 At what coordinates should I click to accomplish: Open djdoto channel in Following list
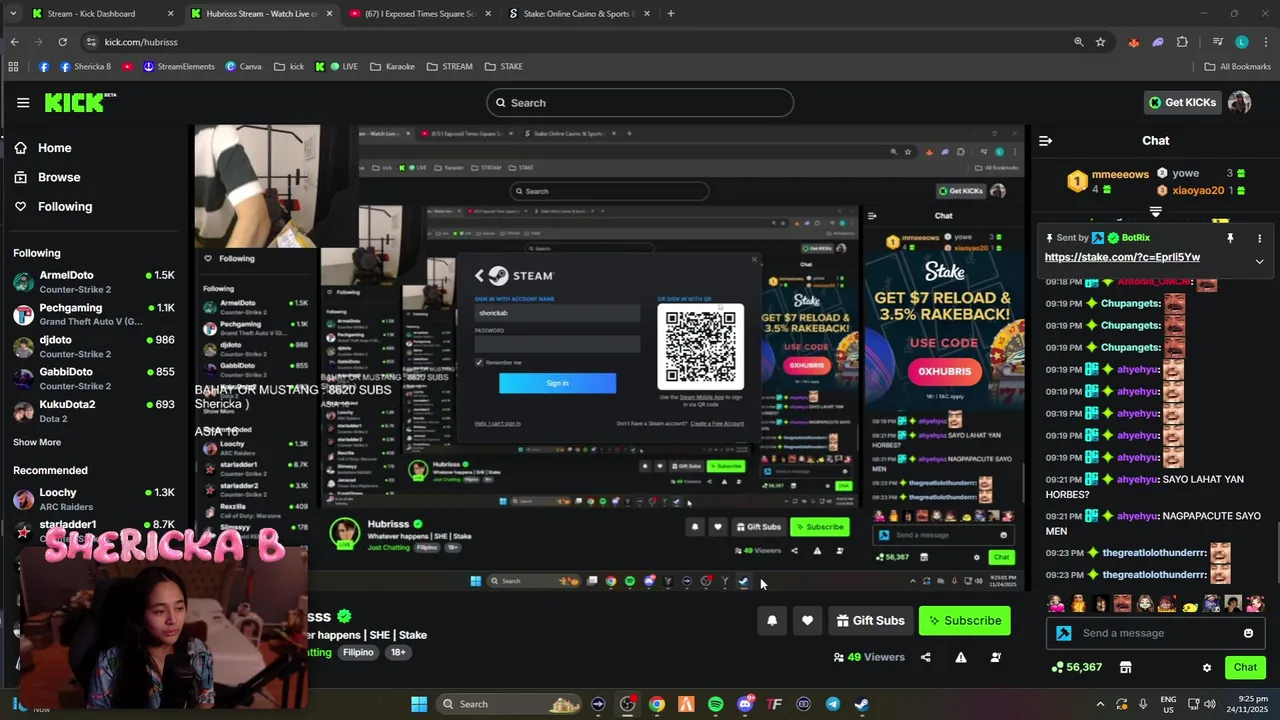point(94,346)
